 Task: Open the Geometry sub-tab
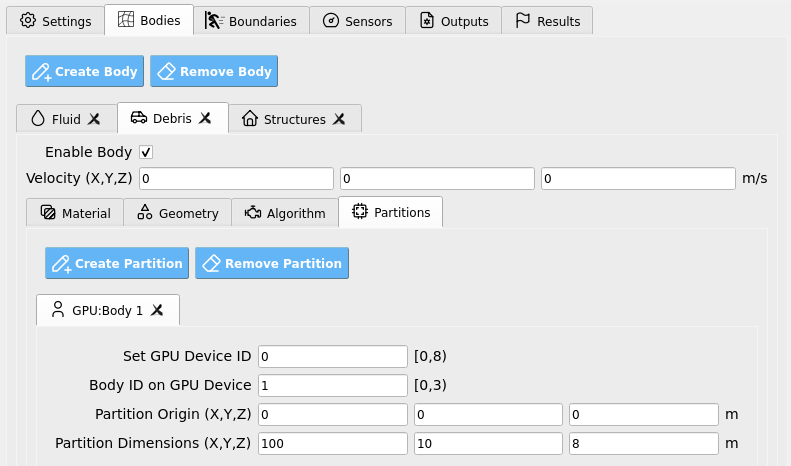[178, 213]
